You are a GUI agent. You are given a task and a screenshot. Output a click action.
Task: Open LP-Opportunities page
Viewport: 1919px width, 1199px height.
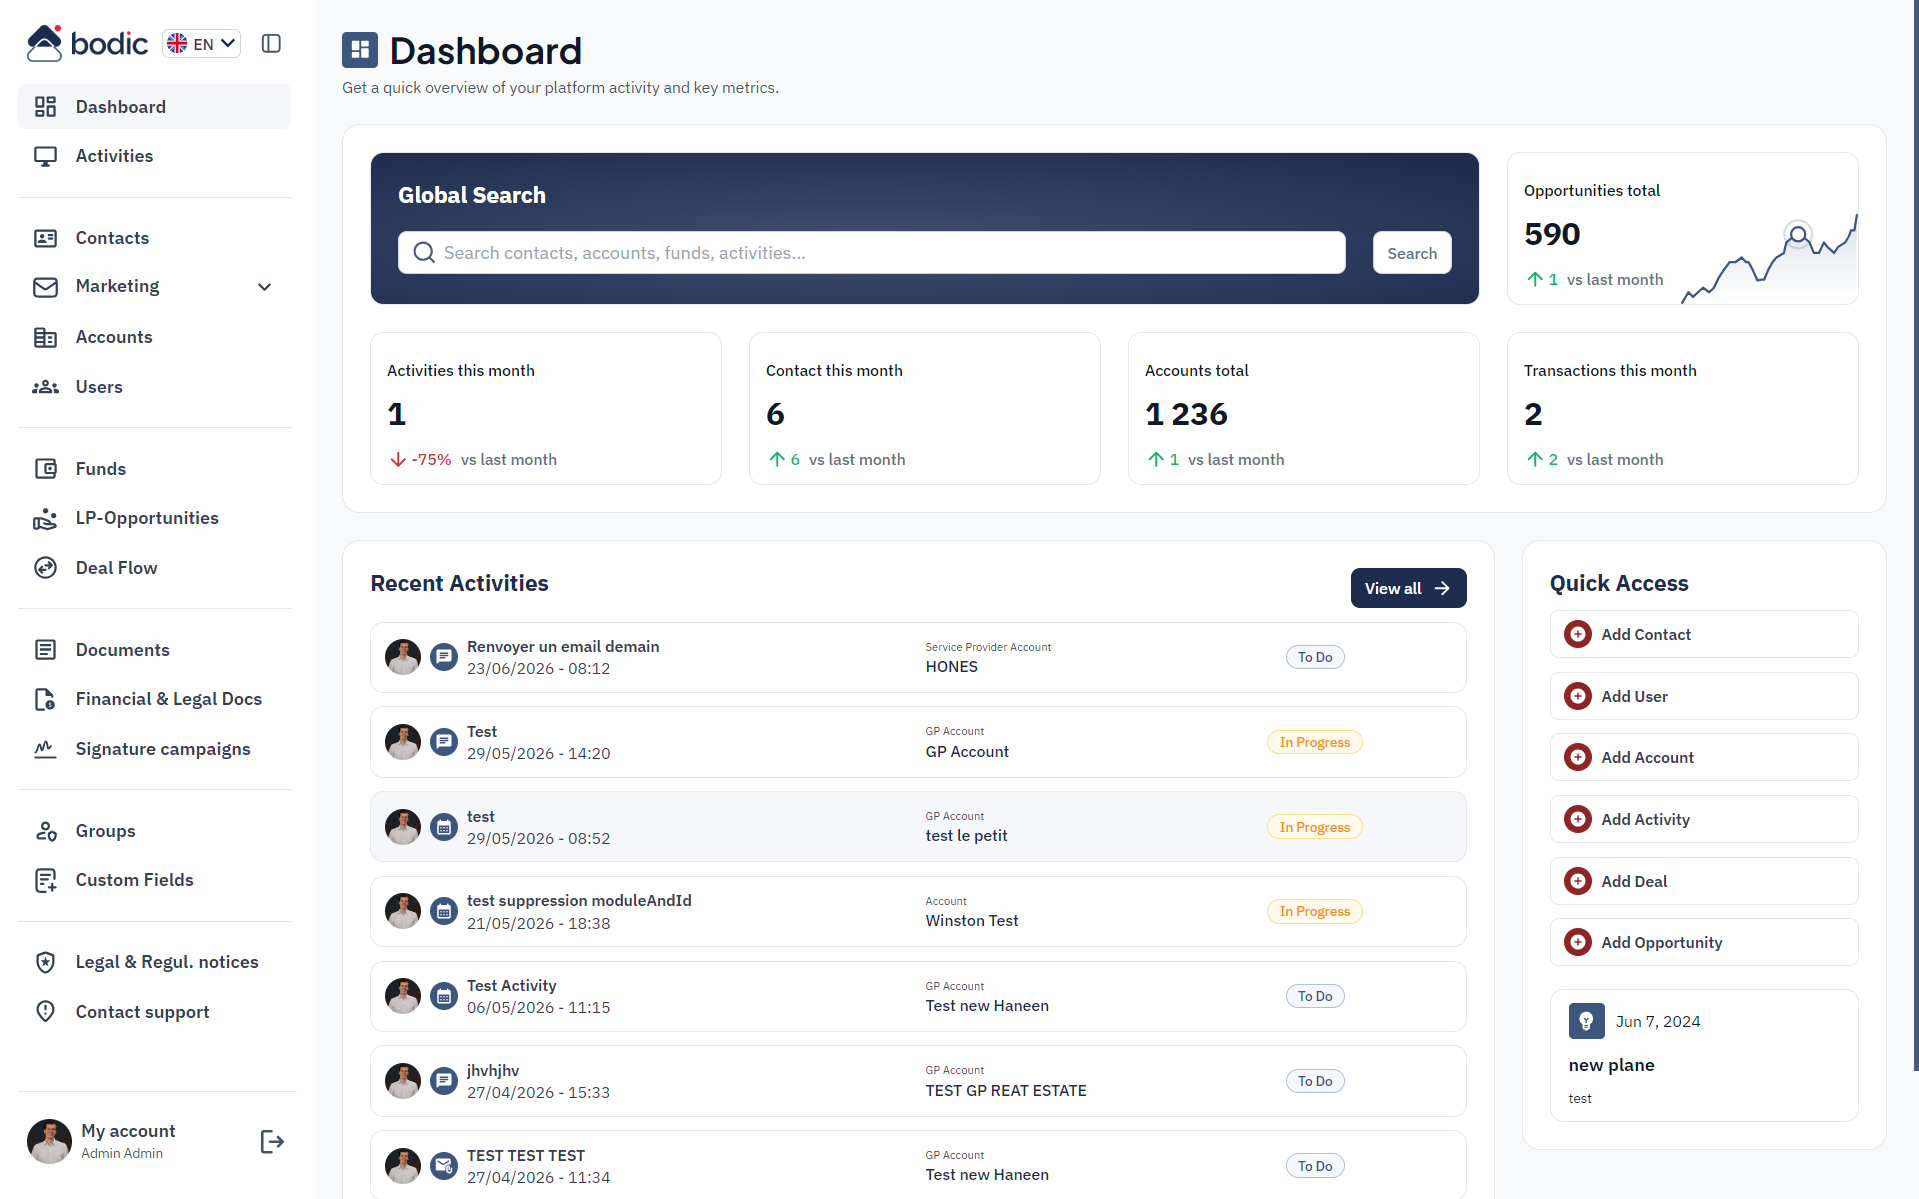point(154,518)
